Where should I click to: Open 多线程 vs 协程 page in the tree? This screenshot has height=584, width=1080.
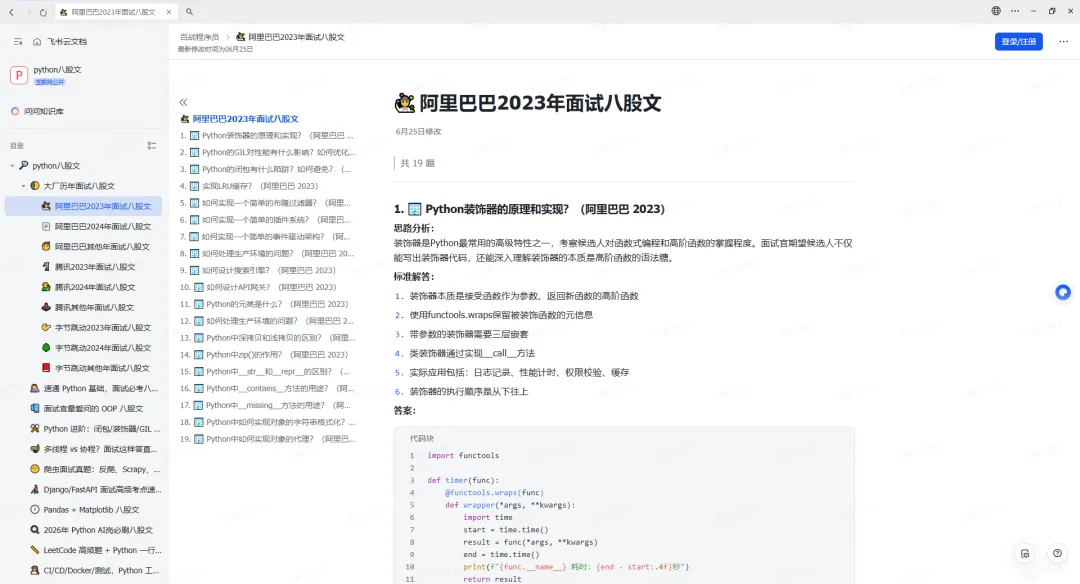pos(101,449)
